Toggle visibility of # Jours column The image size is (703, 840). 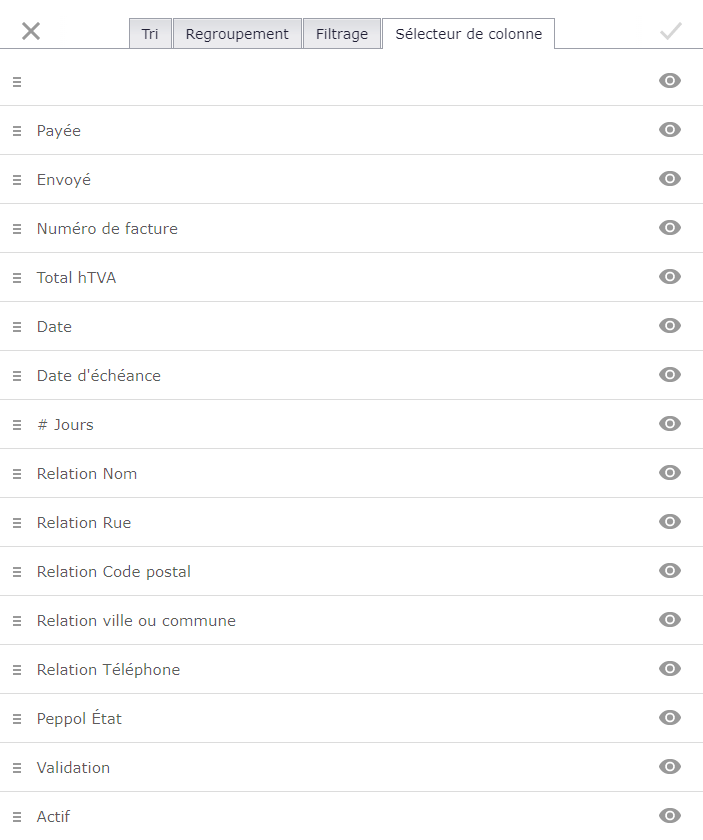click(x=670, y=423)
